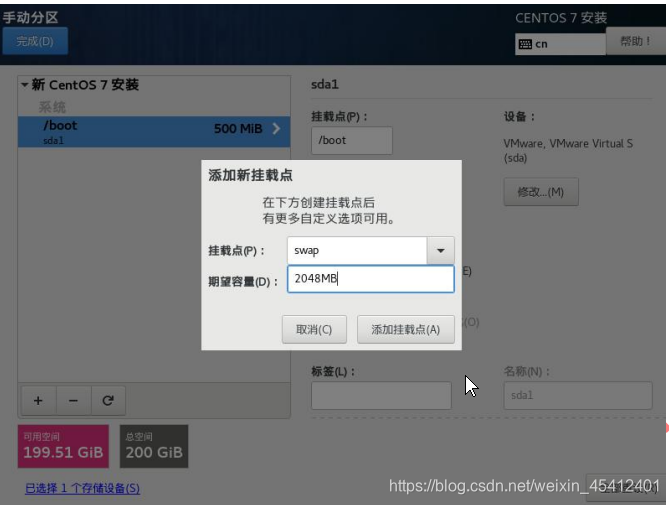
Task: Click the Done (完成) button
Action: click(x=35, y=41)
